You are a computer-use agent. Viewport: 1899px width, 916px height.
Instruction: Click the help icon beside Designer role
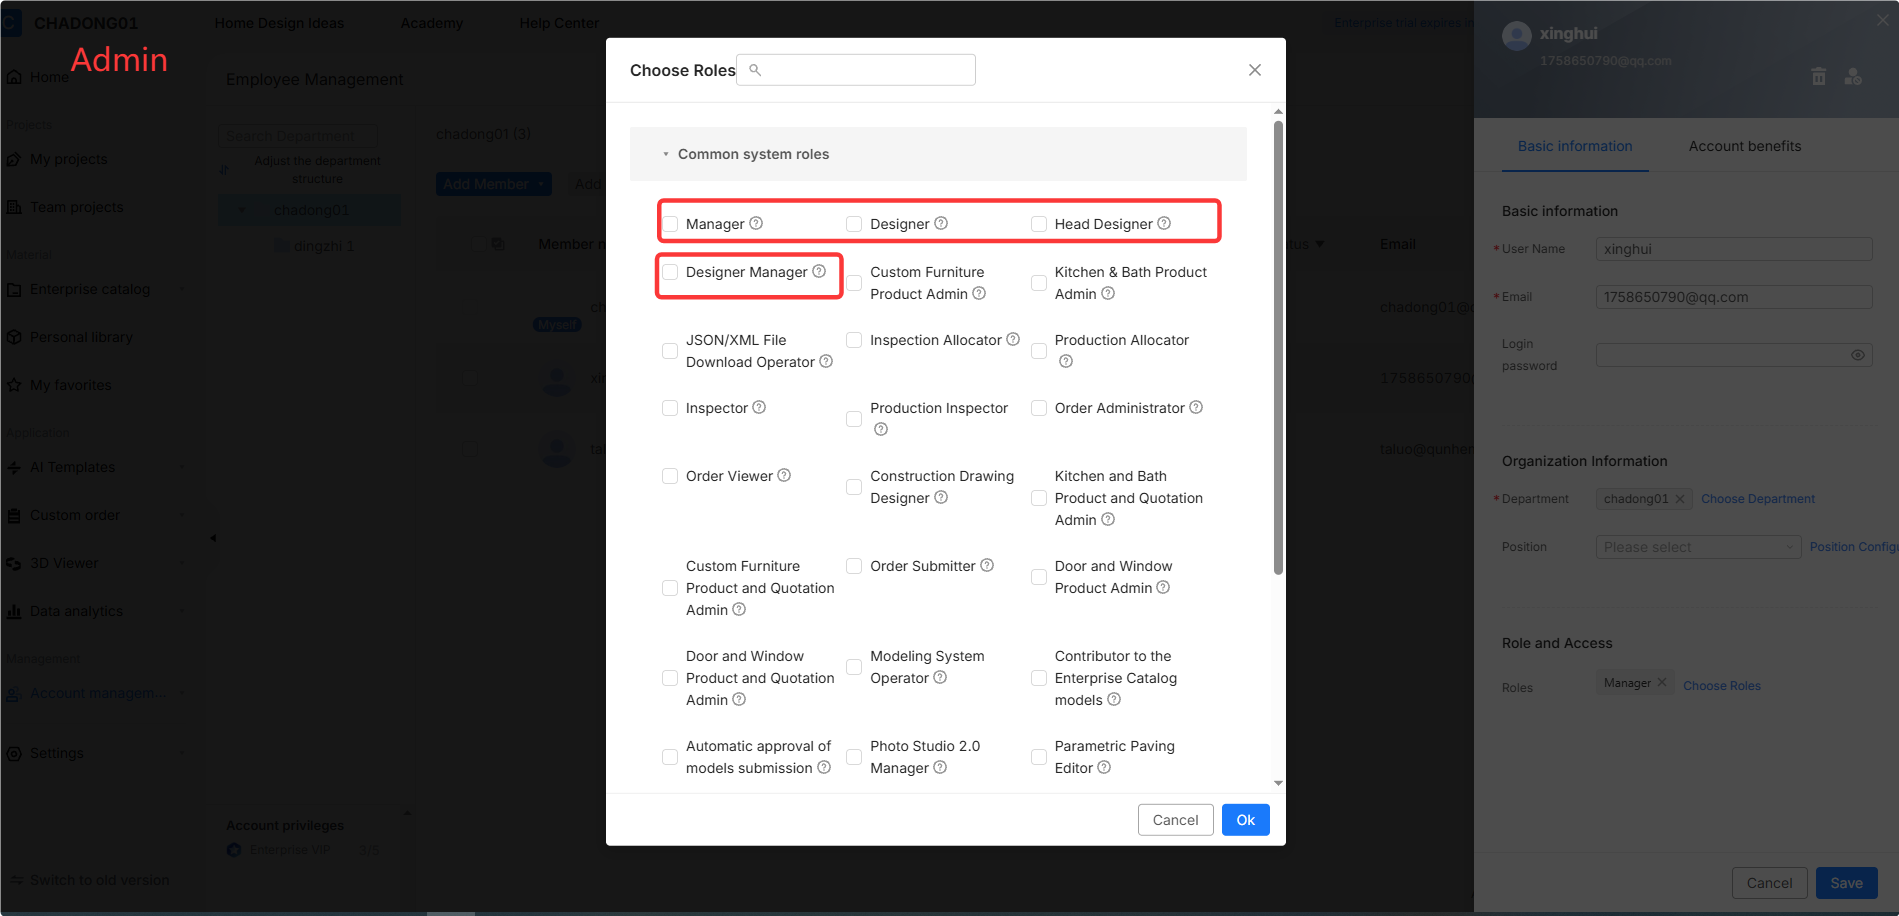(x=941, y=223)
